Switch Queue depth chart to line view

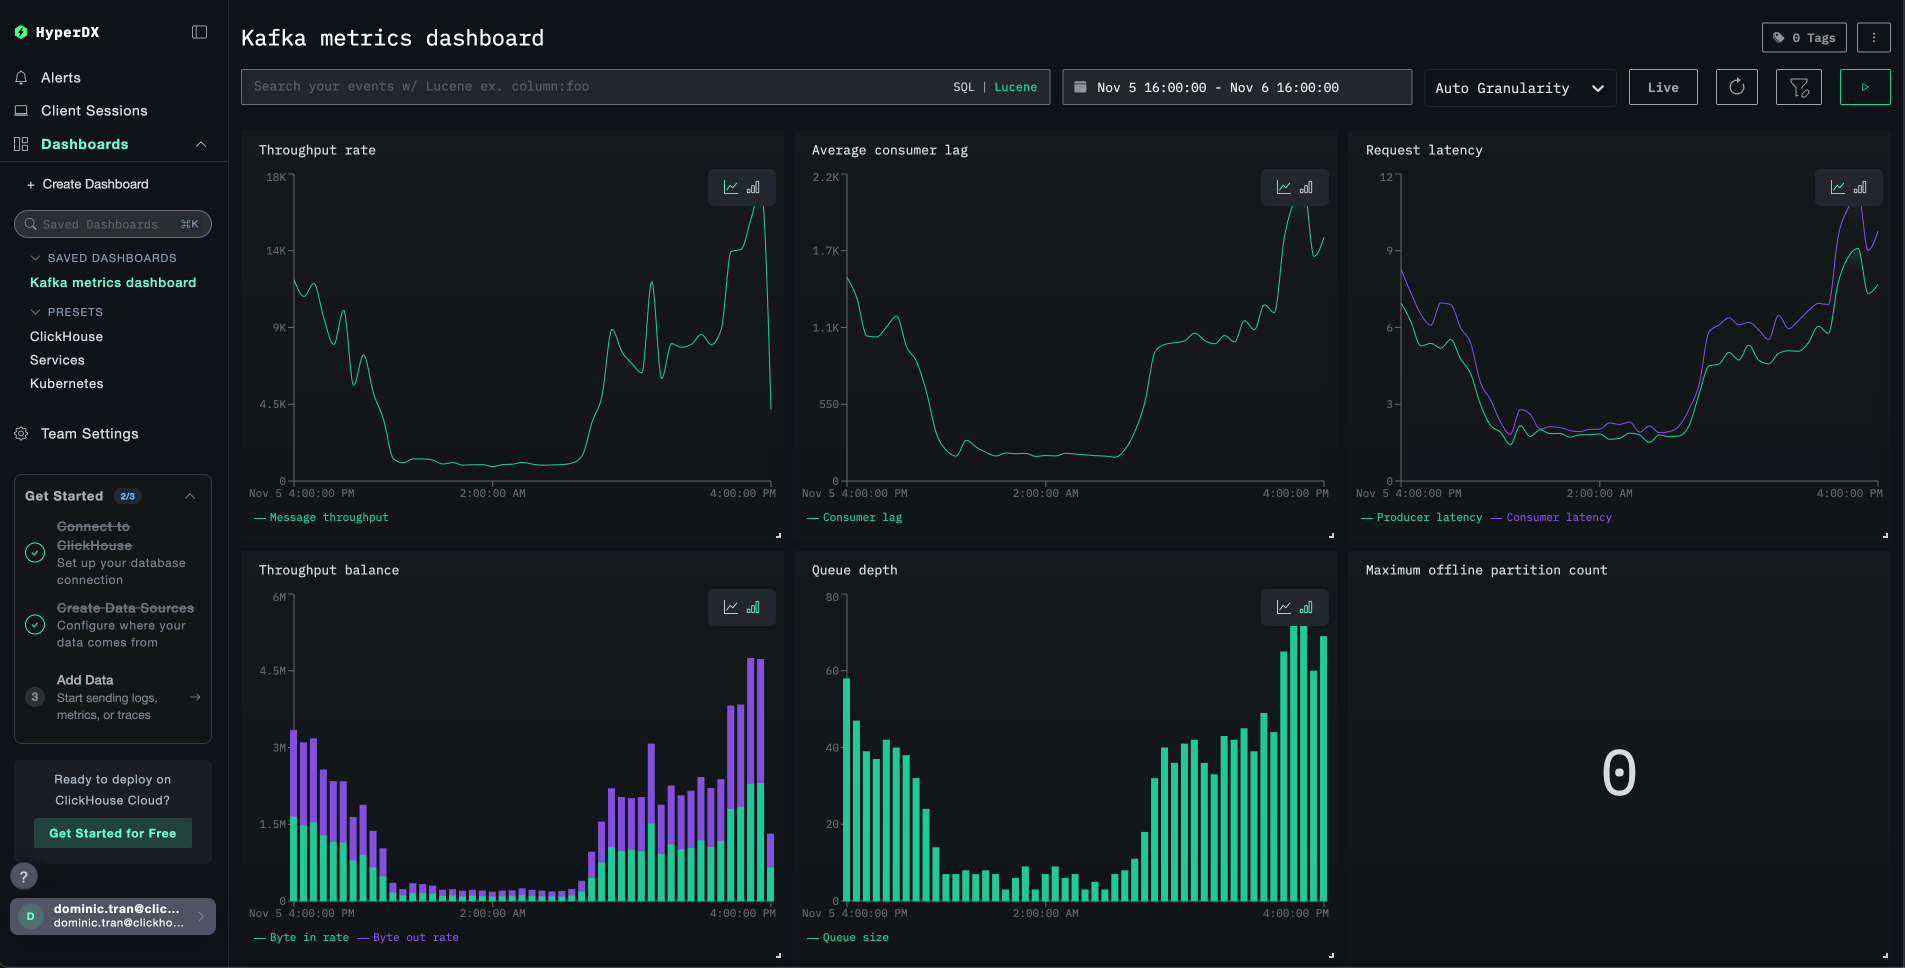1286,607
